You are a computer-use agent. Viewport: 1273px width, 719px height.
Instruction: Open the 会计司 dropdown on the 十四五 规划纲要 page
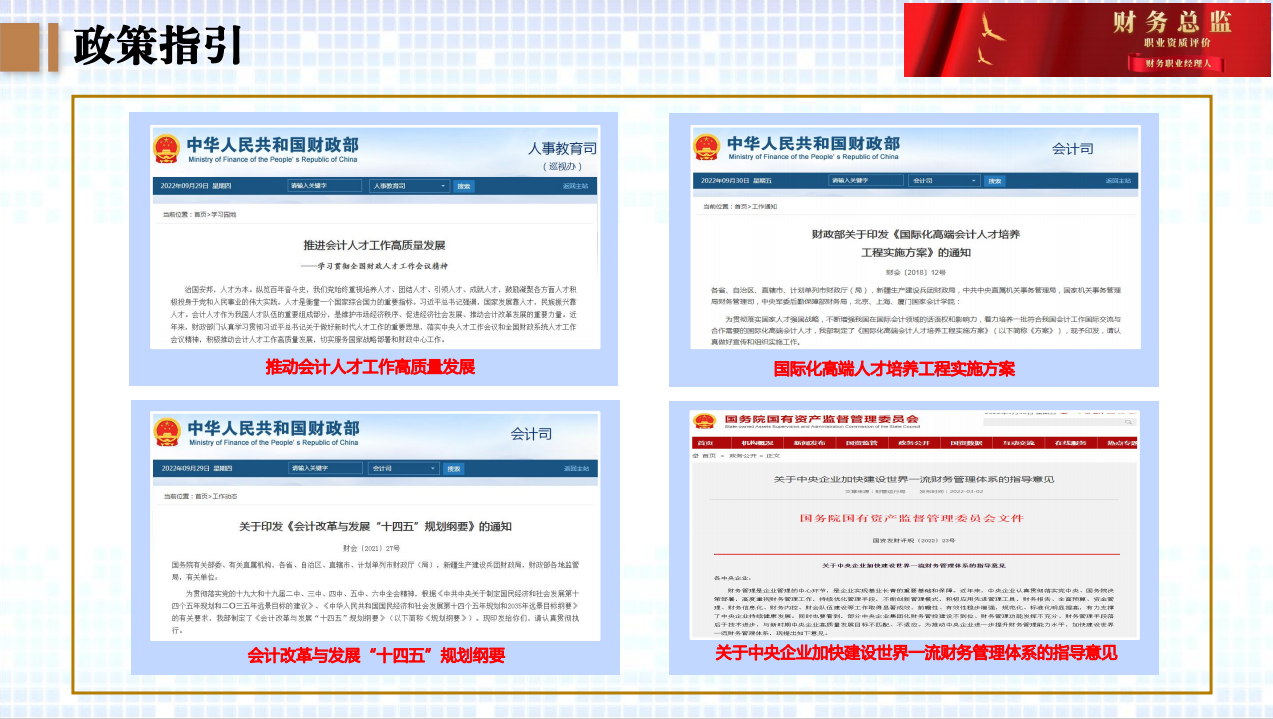tap(405, 468)
